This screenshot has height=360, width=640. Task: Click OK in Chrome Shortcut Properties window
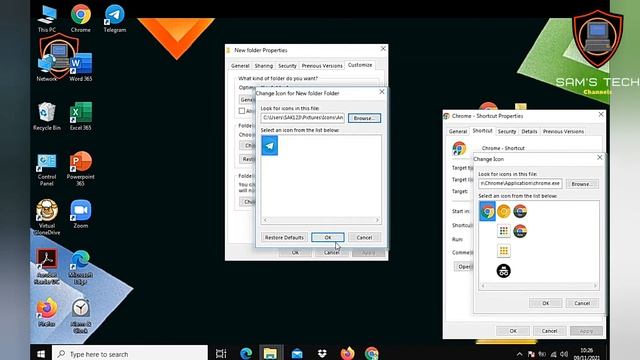pos(513,331)
